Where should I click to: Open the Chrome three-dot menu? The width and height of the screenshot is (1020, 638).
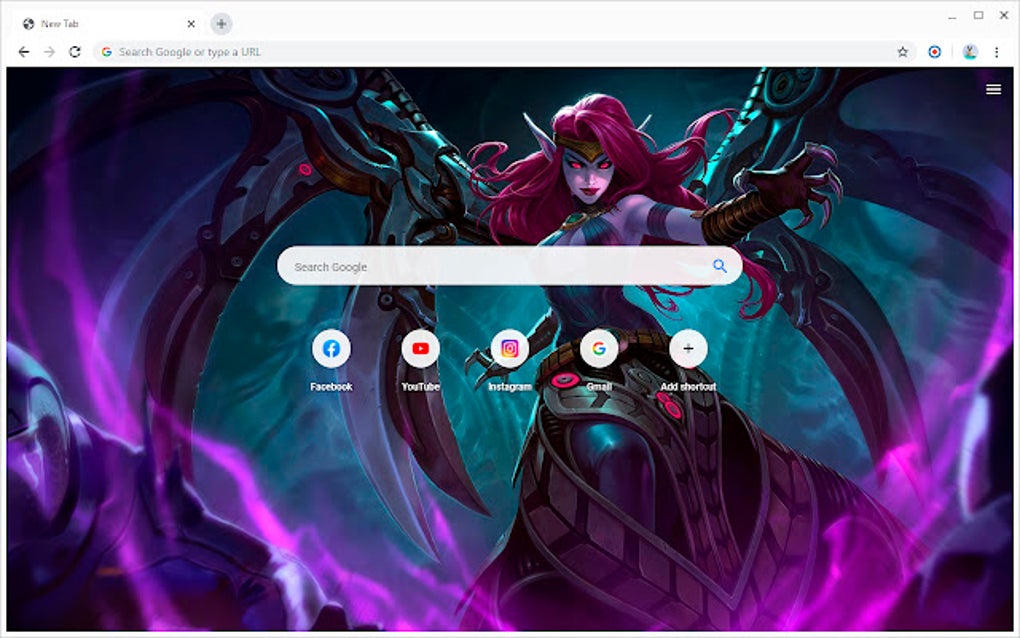[996, 52]
